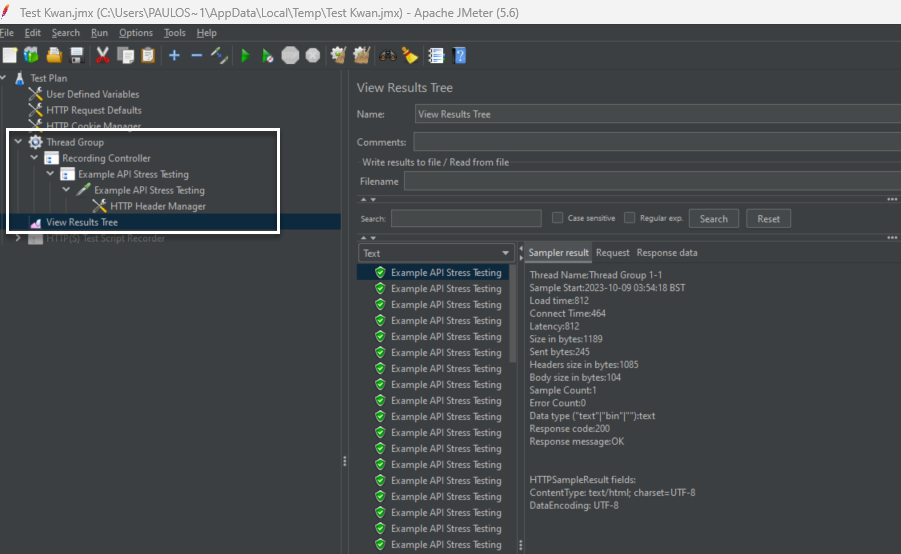Image resolution: width=901 pixels, height=554 pixels.
Task: Click the Add plus icon in toolbar
Action: [174, 55]
